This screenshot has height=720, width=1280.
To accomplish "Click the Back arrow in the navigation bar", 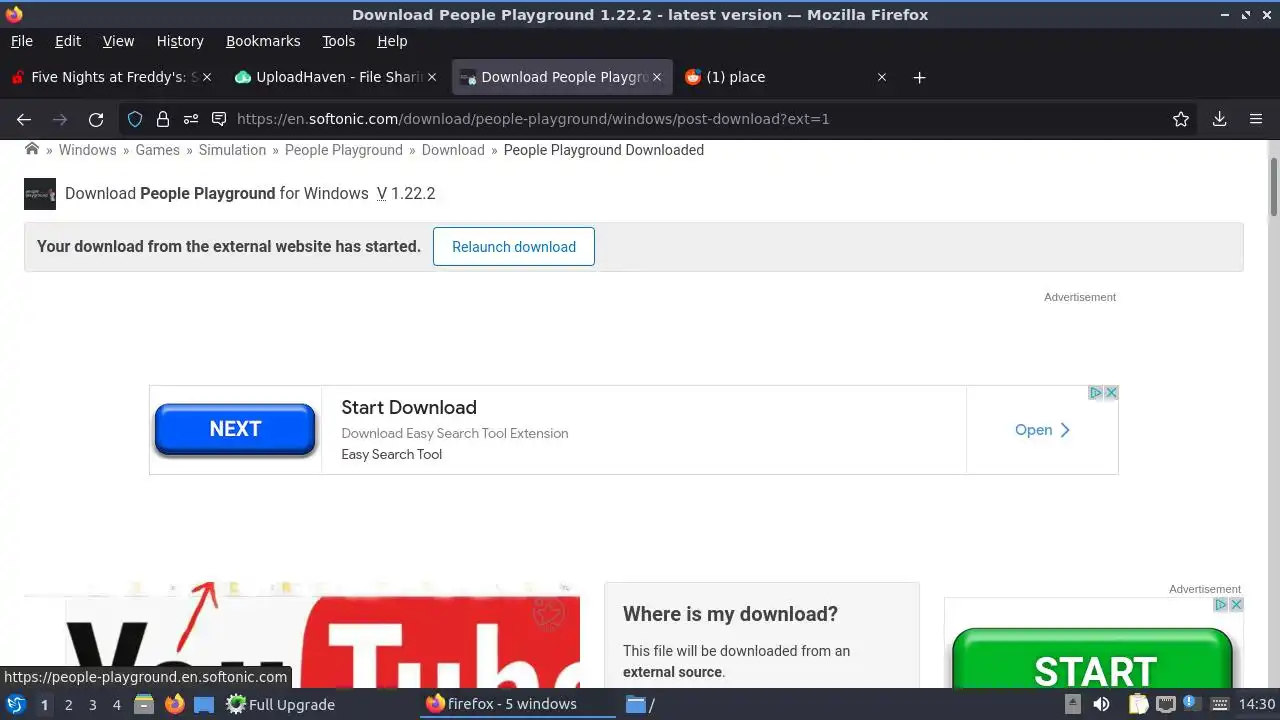I will tap(24, 119).
